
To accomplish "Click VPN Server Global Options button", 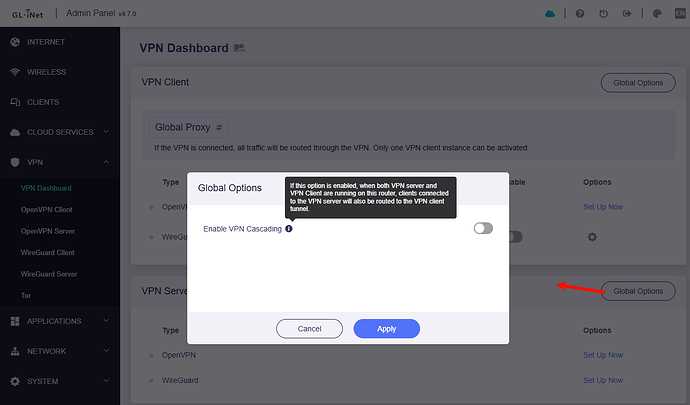I will (638, 291).
